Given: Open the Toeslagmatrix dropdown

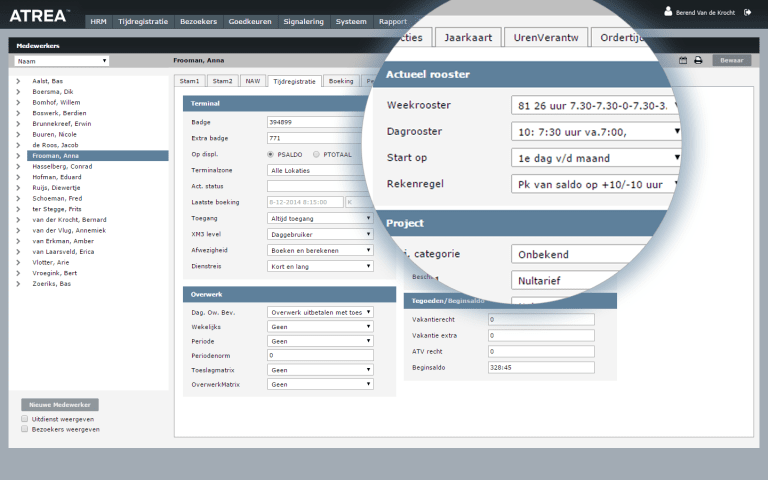Looking at the screenshot, I should pos(320,370).
